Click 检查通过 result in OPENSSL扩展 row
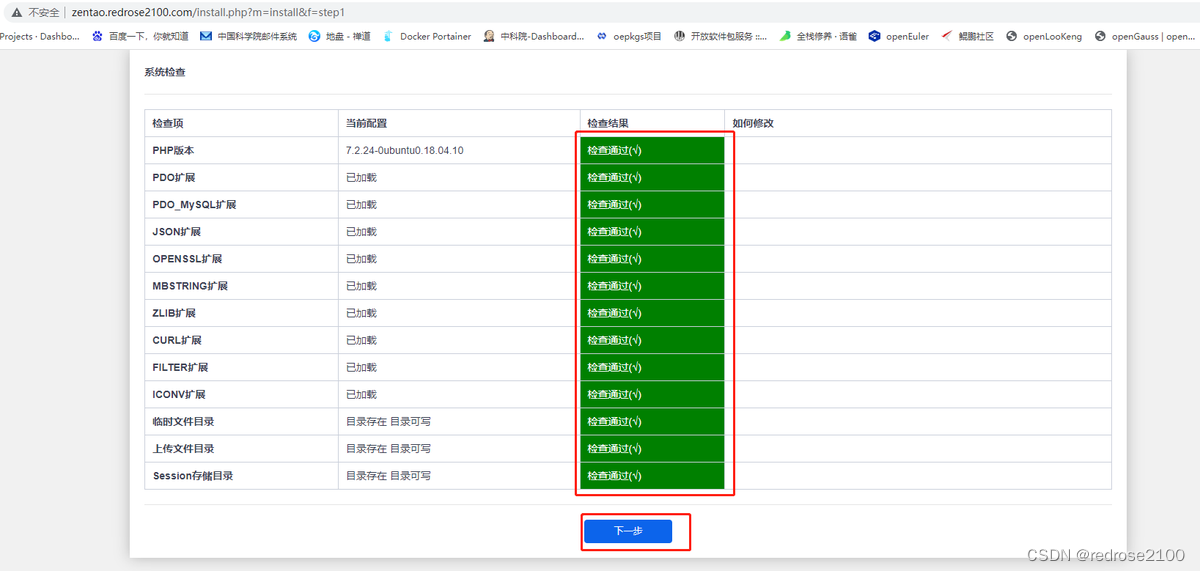This screenshot has width=1200, height=571. tap(652, 258)
